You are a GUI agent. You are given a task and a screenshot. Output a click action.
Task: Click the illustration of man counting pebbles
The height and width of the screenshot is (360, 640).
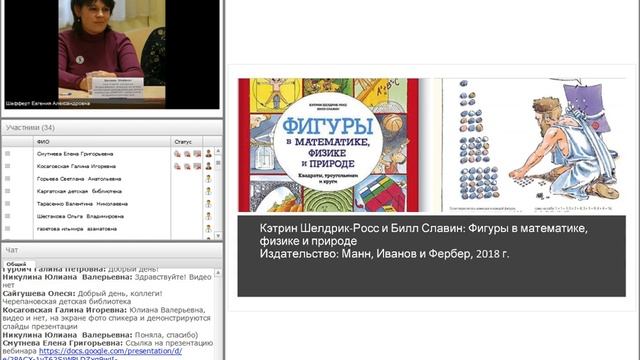533,145
